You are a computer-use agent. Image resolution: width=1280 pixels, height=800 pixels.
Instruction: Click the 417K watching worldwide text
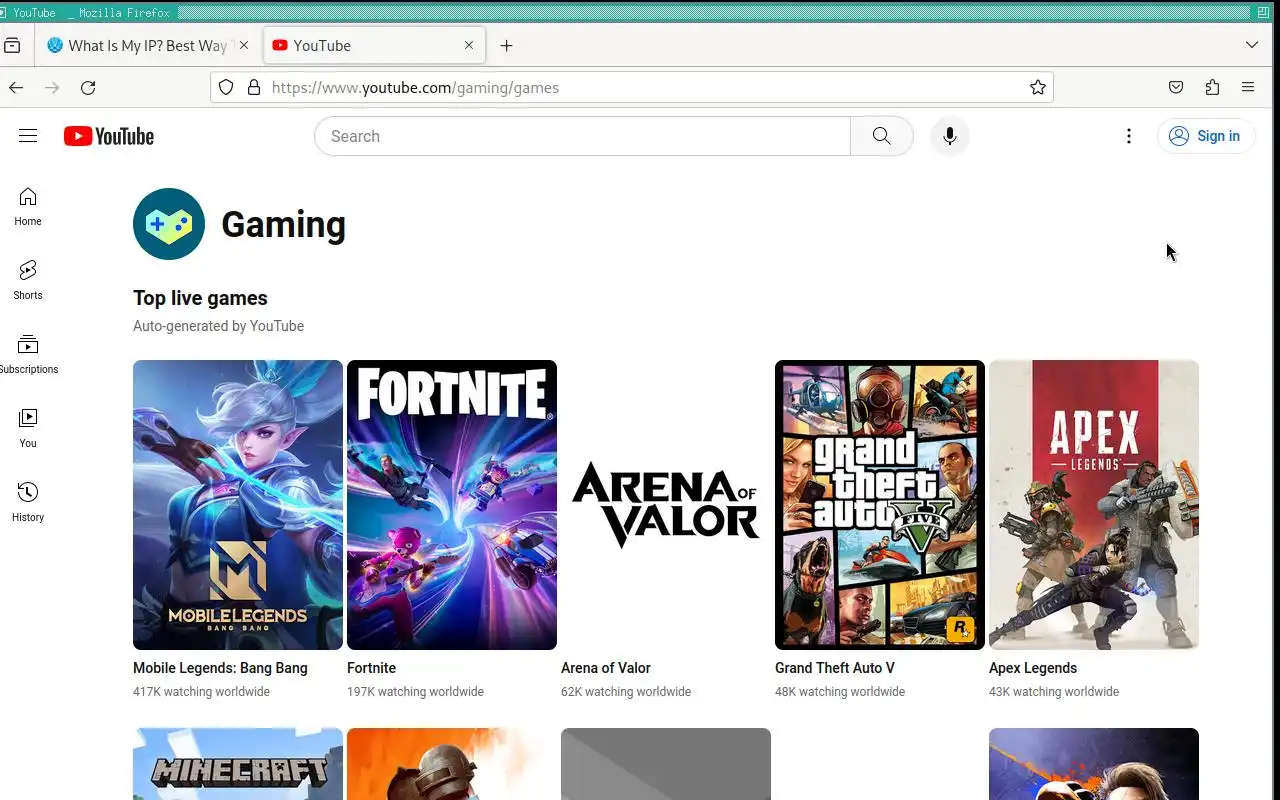click(x=201, y=692)
